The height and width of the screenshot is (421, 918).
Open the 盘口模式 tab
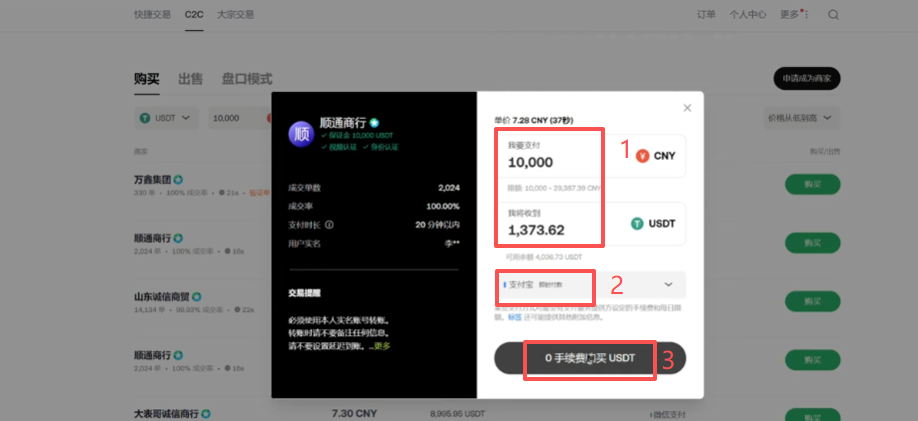click(247, 78)
